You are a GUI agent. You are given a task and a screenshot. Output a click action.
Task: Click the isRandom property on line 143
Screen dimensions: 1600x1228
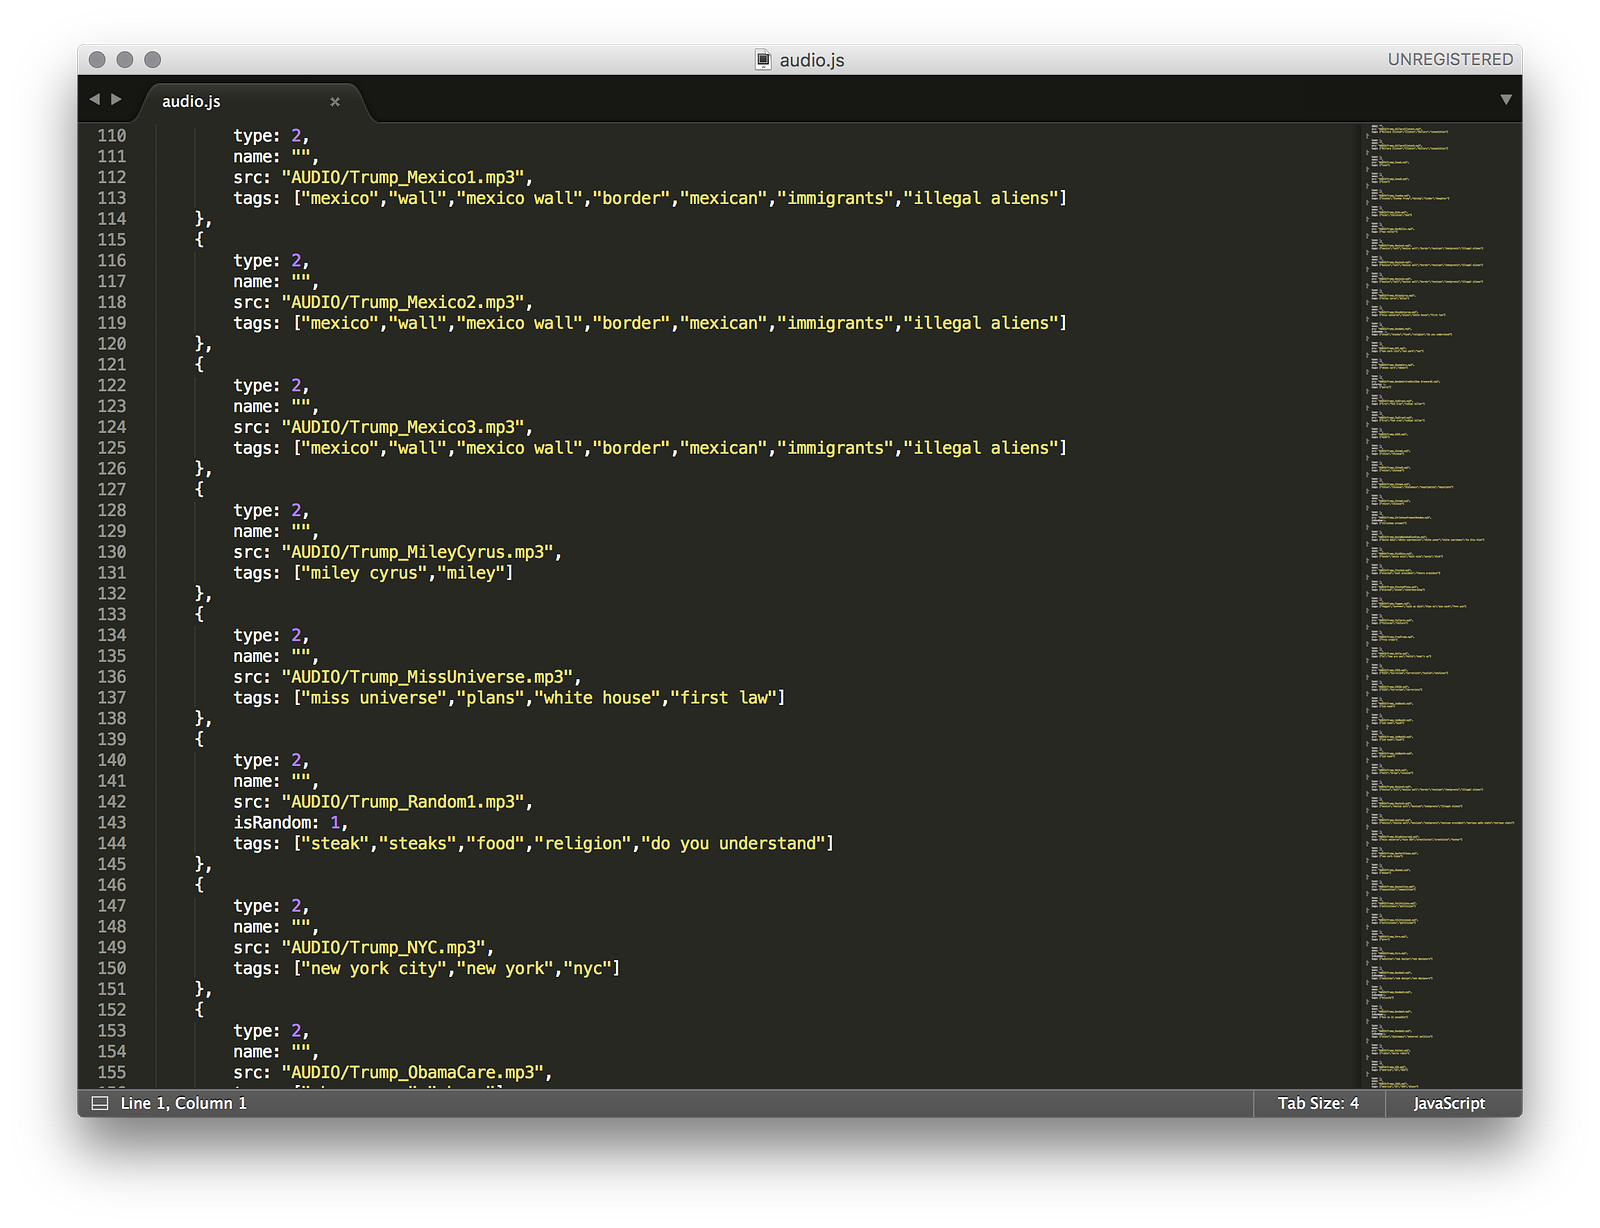272,823
